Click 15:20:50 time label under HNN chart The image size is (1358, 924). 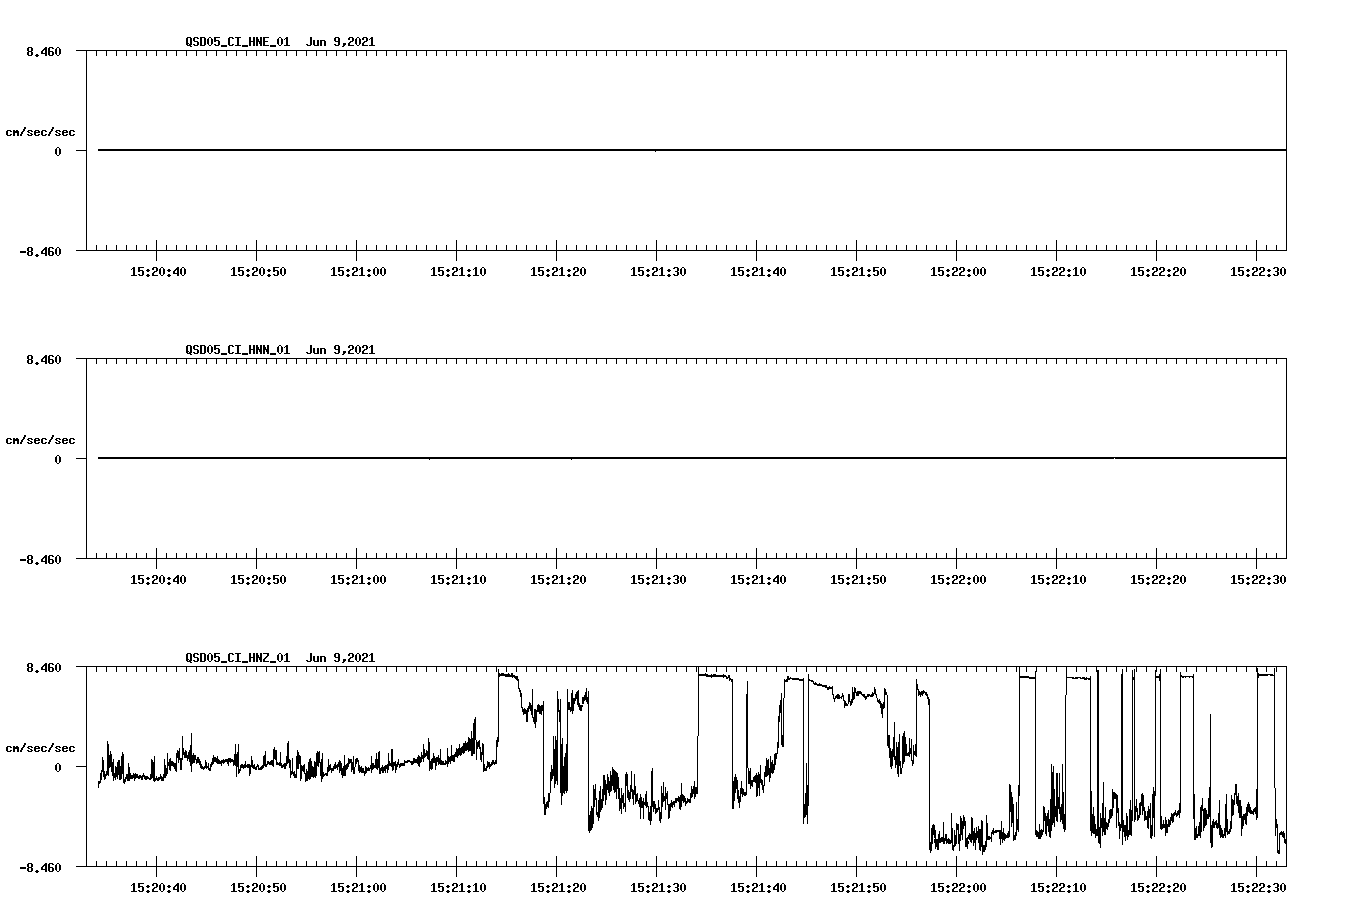coord(258,579)
